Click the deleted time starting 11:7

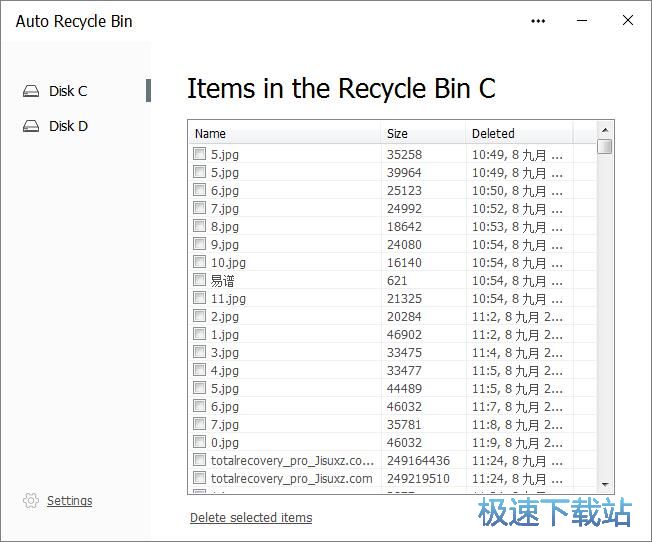(517, 407)
